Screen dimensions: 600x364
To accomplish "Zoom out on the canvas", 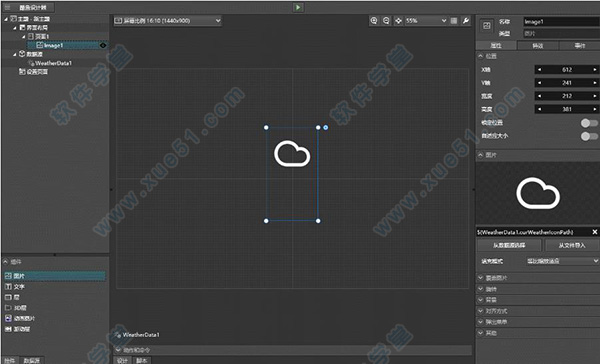I will click(x=386, y=21).
